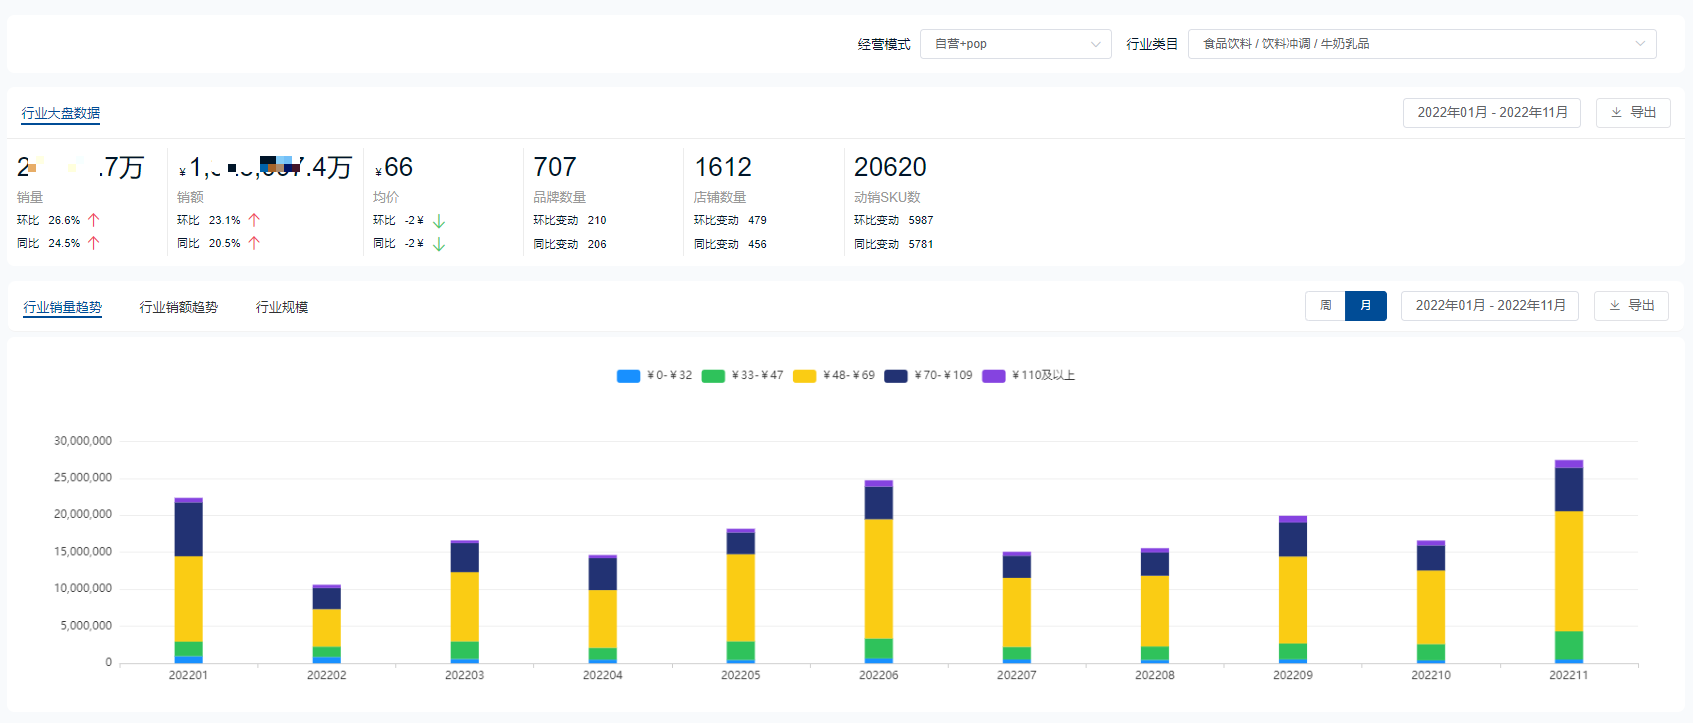Click the 202204 stacked bar
The height and width of the screenshot is (723, 1693).
603,609
